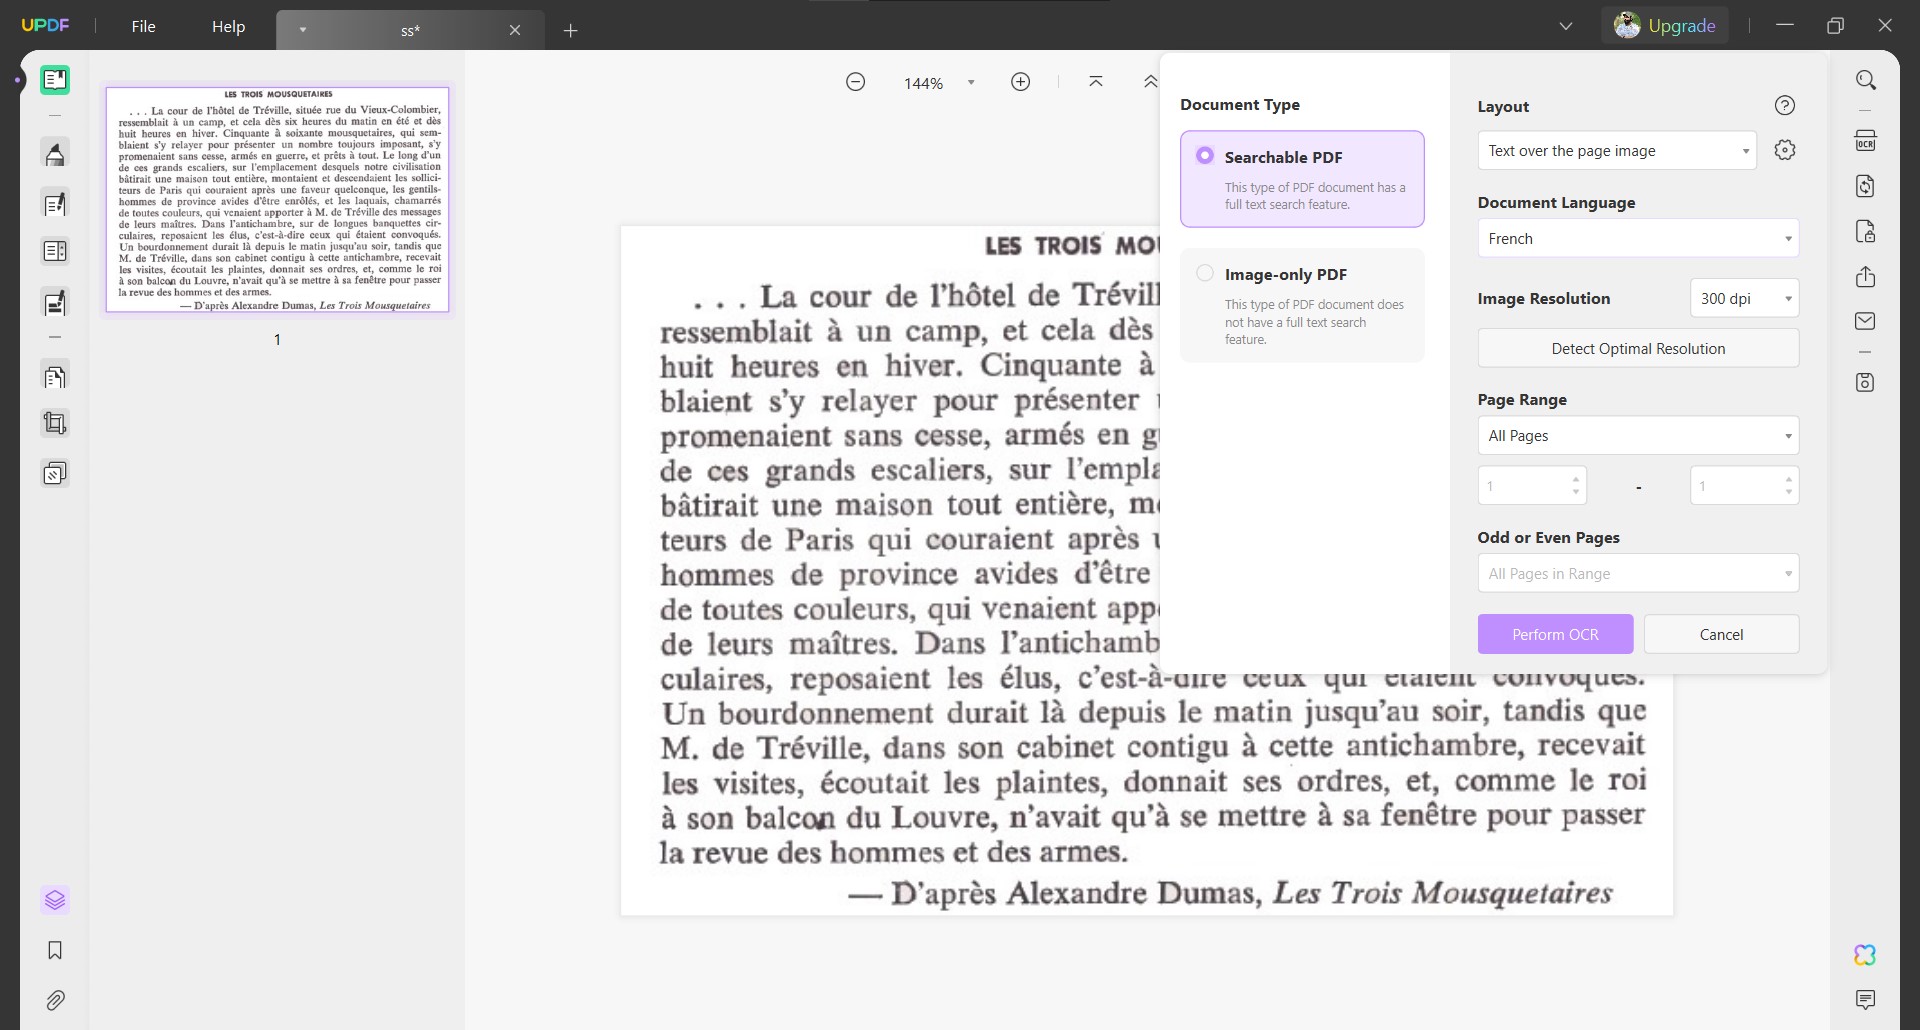This screenshot has height=1030, width=1920.
Task: Open the image resolution dpi selector
Action: coord(1744,298)
